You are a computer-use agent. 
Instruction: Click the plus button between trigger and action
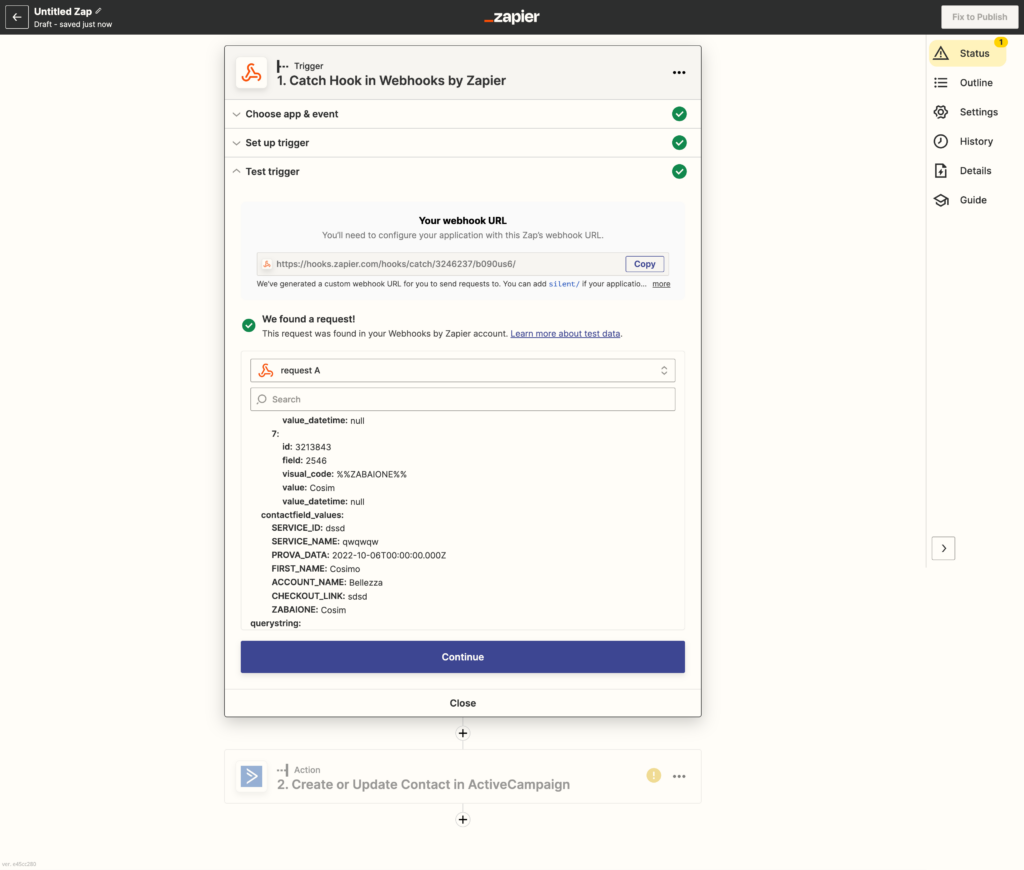pos(462,733)
